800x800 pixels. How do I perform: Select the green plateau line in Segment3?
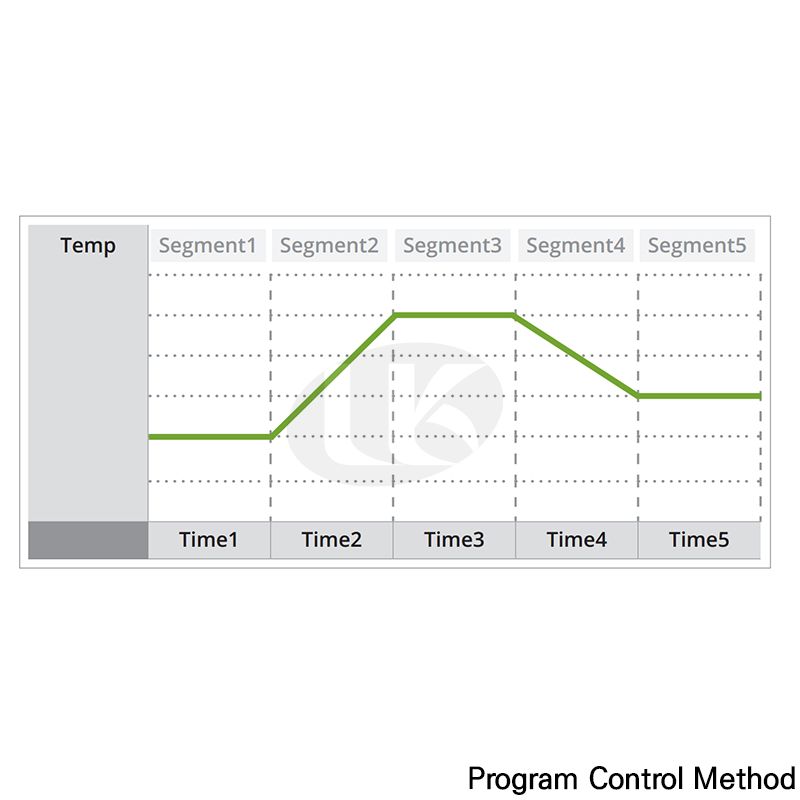pyautogui.click(x=454, y=315)
